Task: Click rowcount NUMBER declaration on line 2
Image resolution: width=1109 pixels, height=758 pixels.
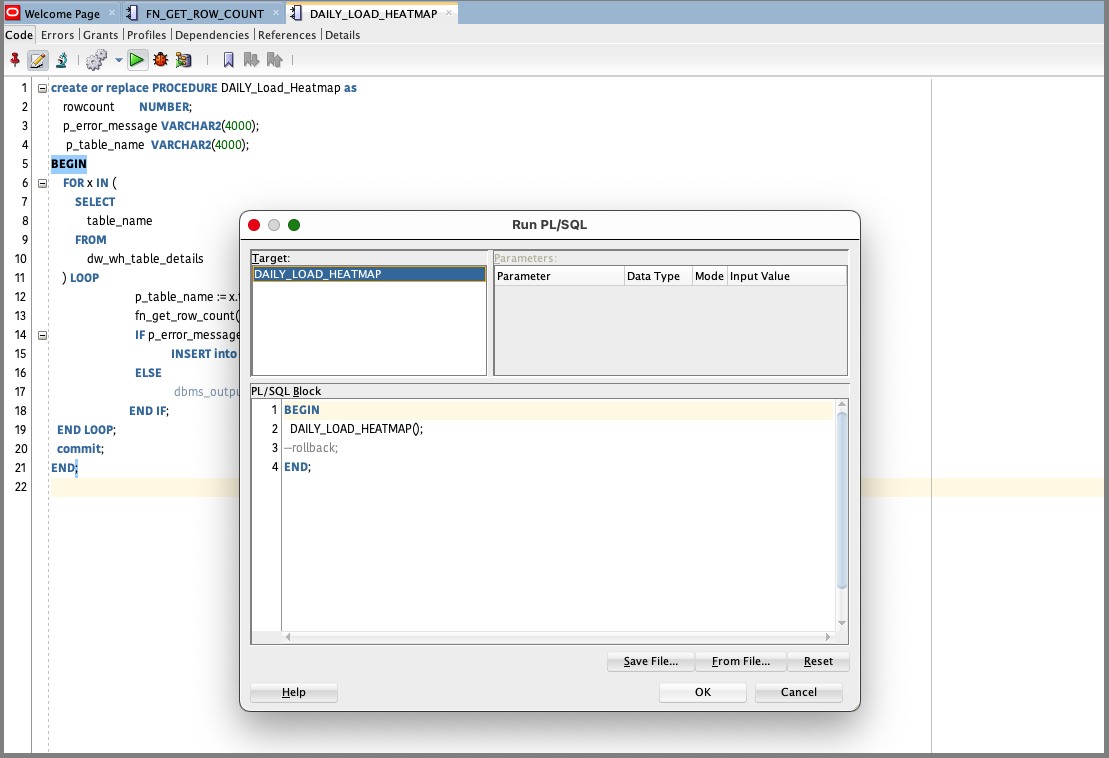Action: (x=127, y=107)
